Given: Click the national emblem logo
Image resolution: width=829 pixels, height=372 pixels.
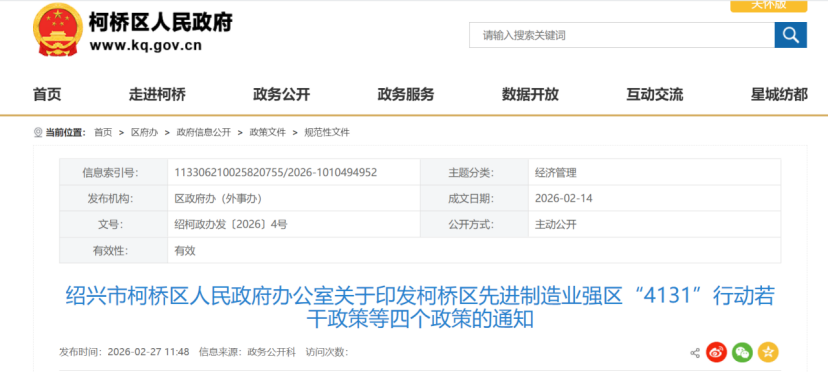Looking at the screenshot, I should click(x=58, y=29).
